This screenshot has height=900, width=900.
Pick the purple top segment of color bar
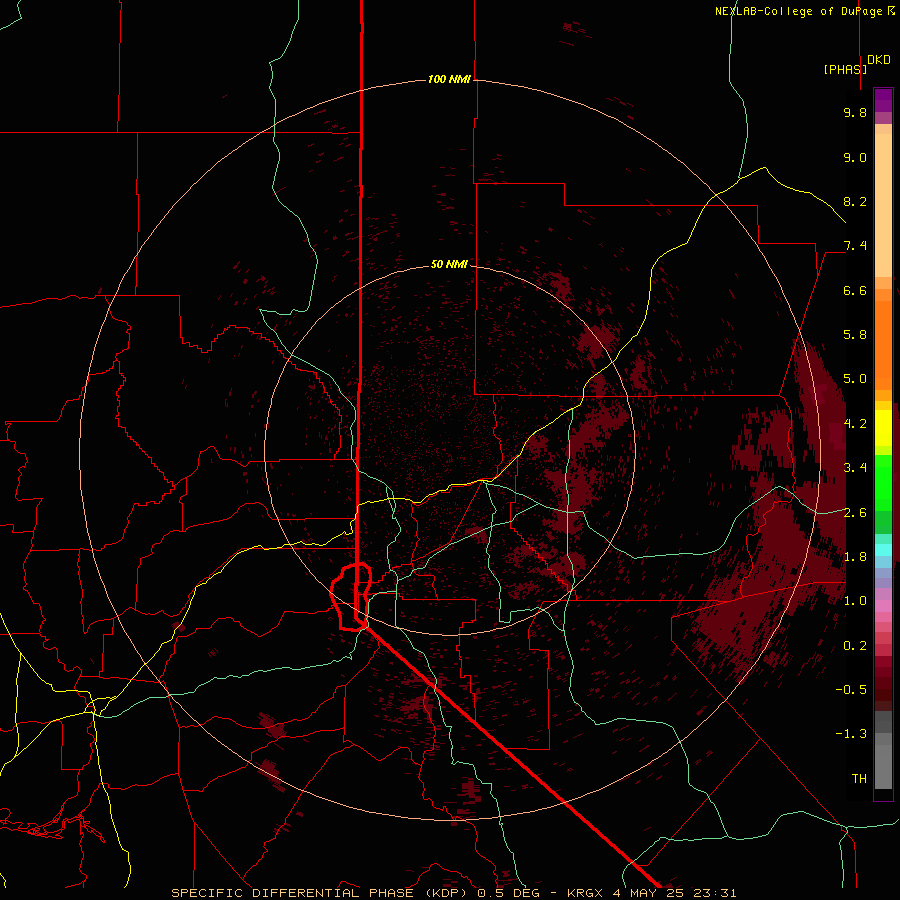coord(883,100)
